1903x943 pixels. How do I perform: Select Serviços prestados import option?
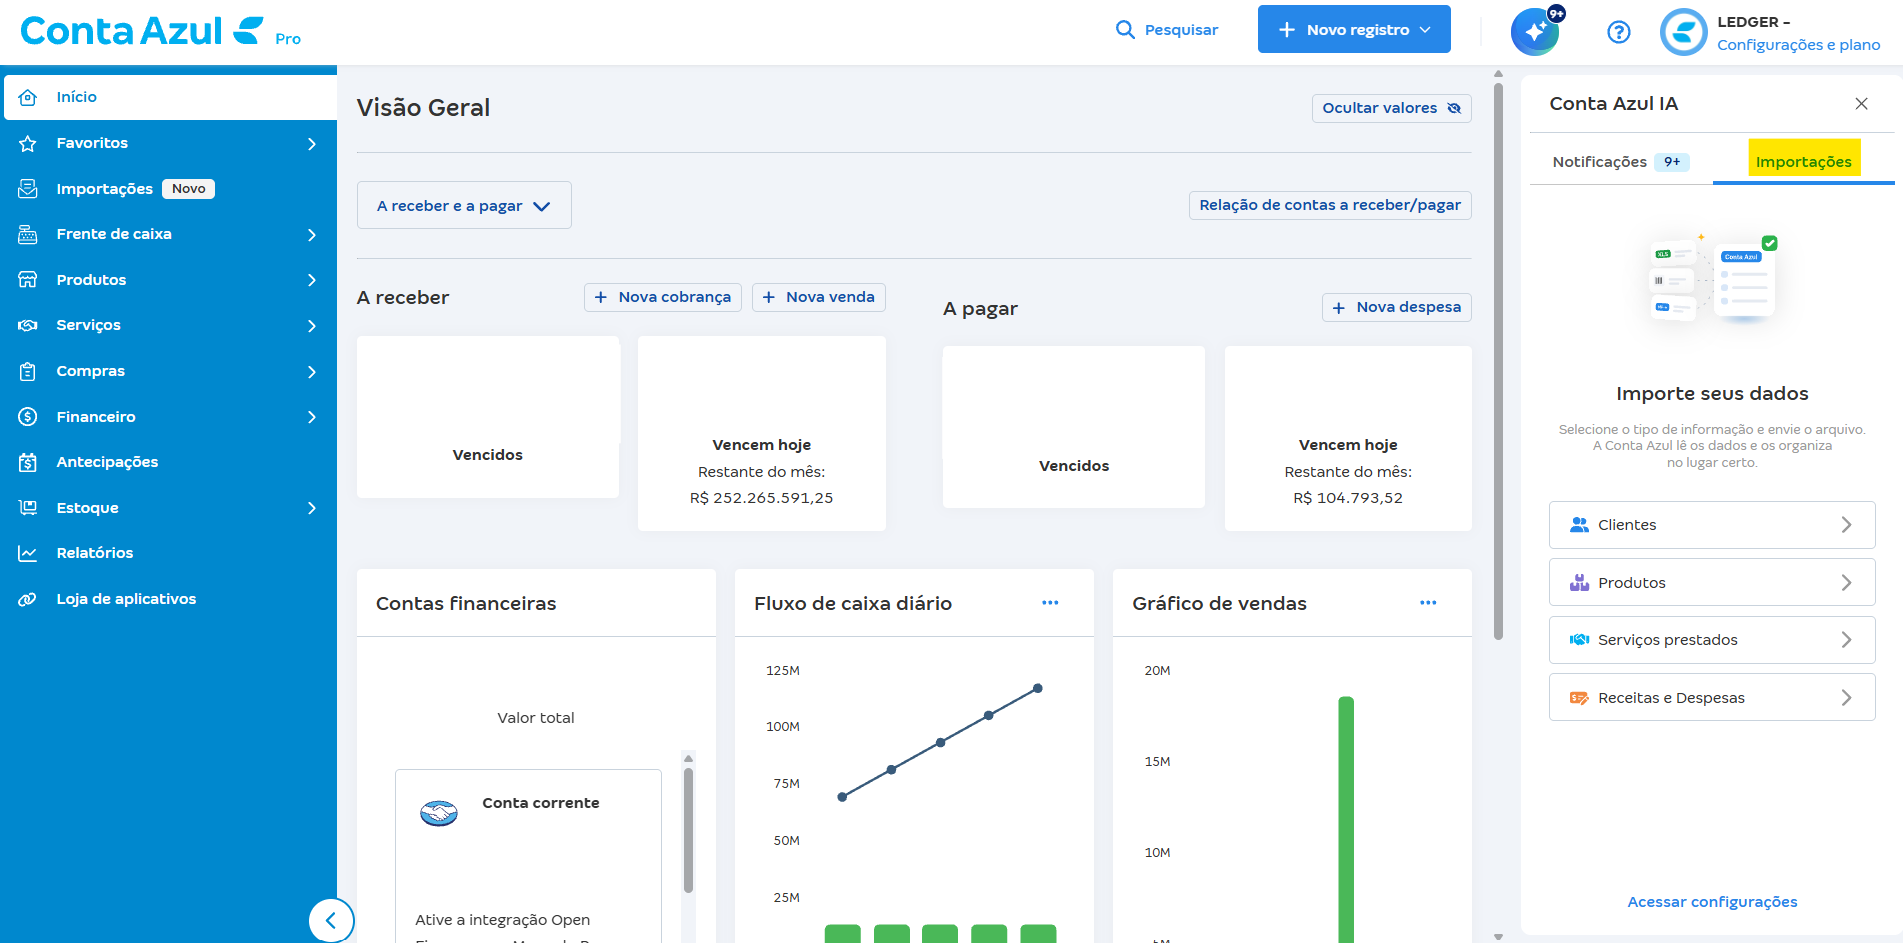pos(1712,640)
